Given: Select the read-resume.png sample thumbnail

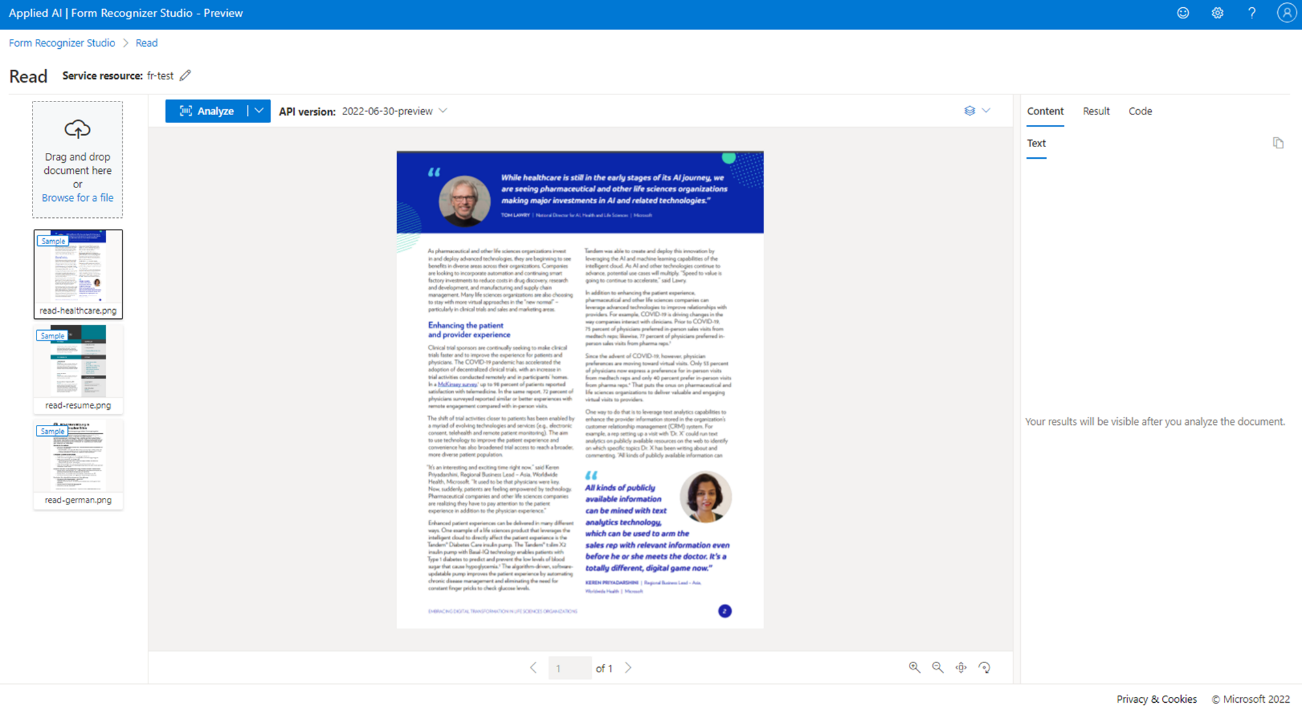Looking at the screenshot, I should pyautogui.click(x=78, y=369).
